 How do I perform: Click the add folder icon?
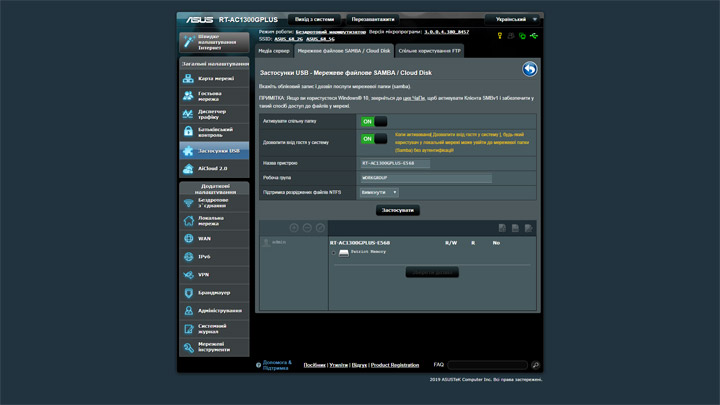[x=502, y=228]
